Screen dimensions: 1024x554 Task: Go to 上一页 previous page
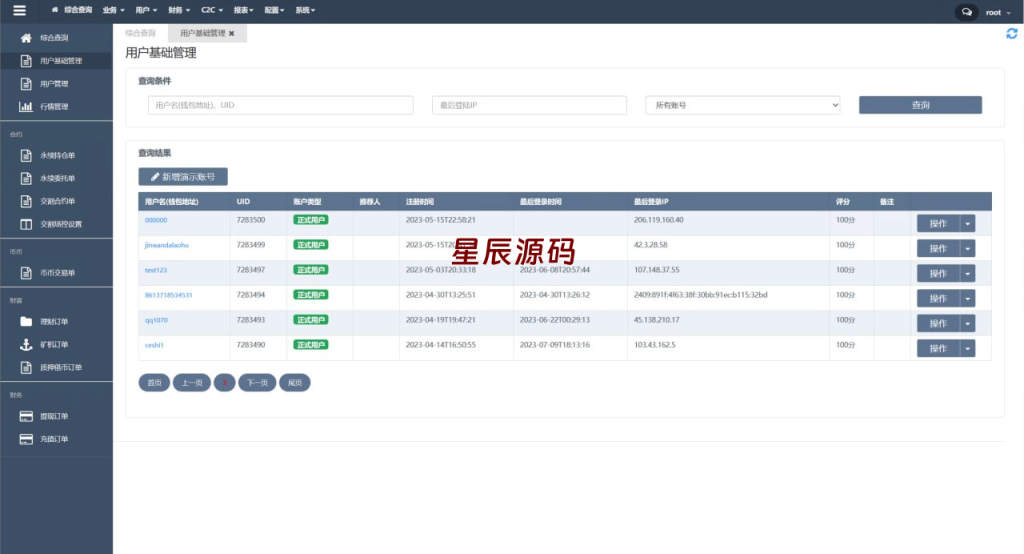192,383
